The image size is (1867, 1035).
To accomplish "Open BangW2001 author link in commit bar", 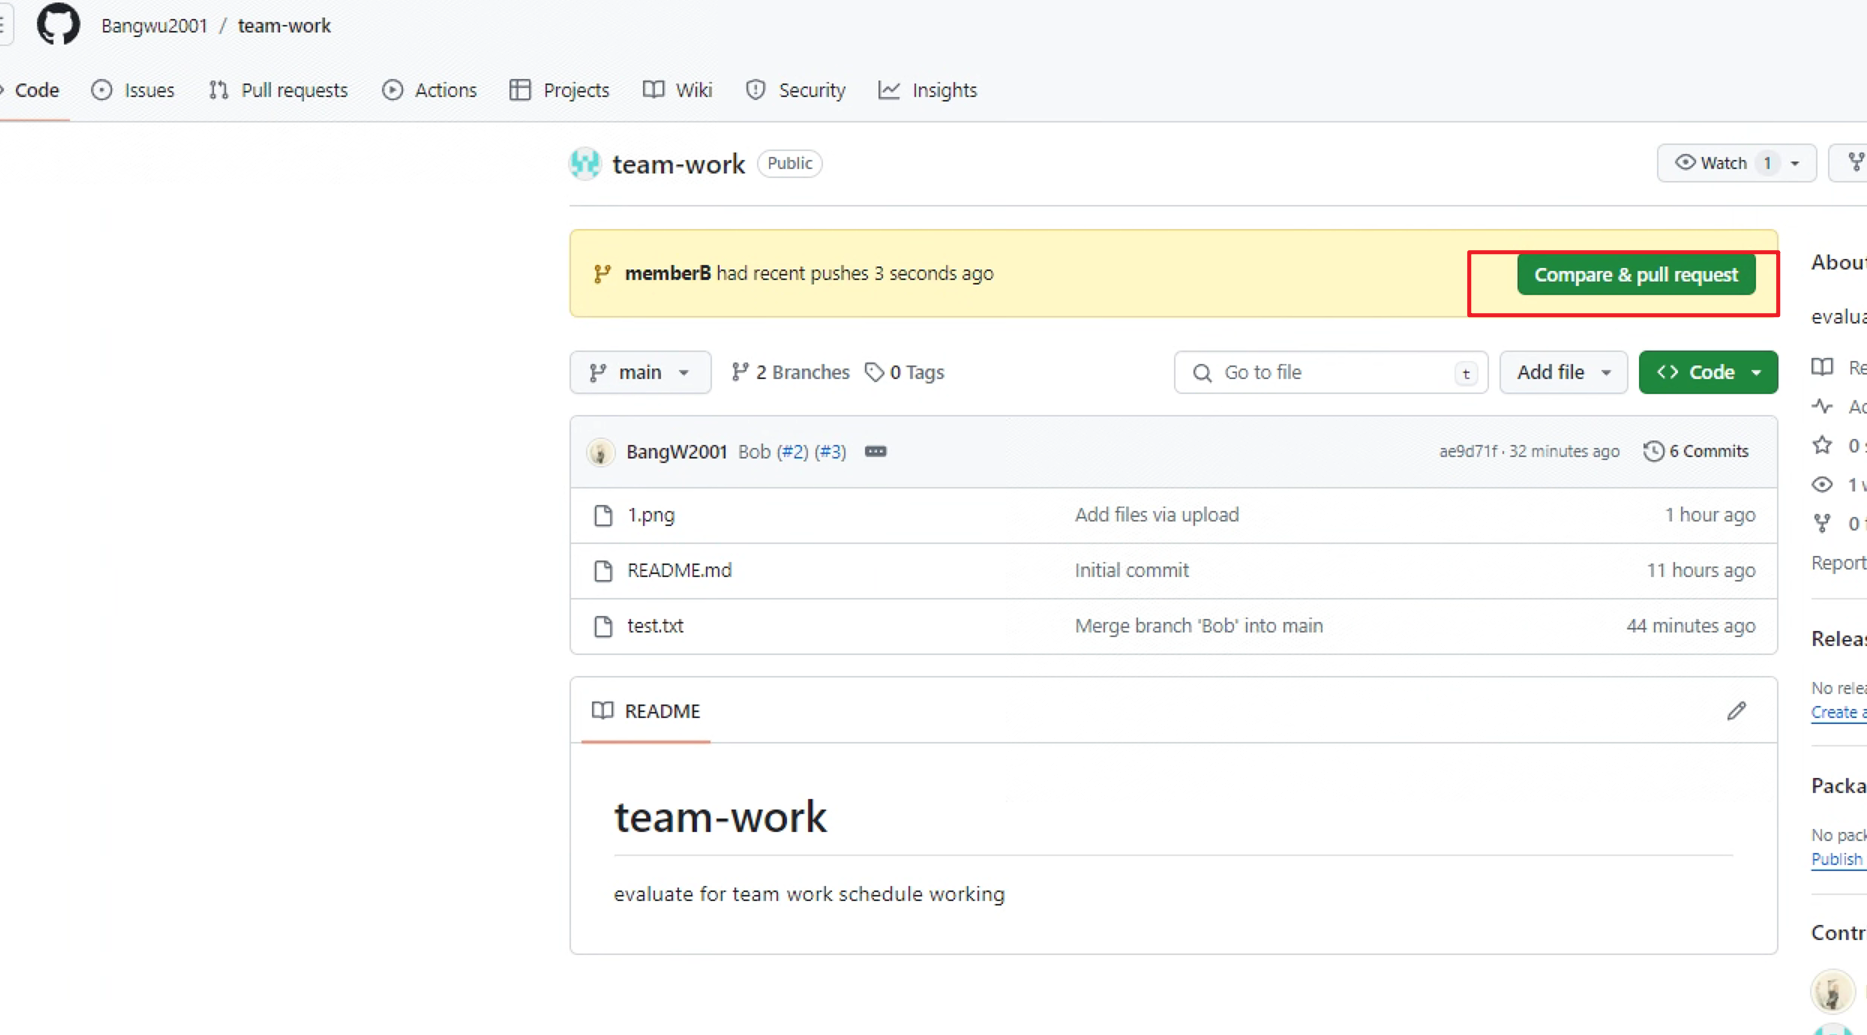I will [x=676, y=452].
